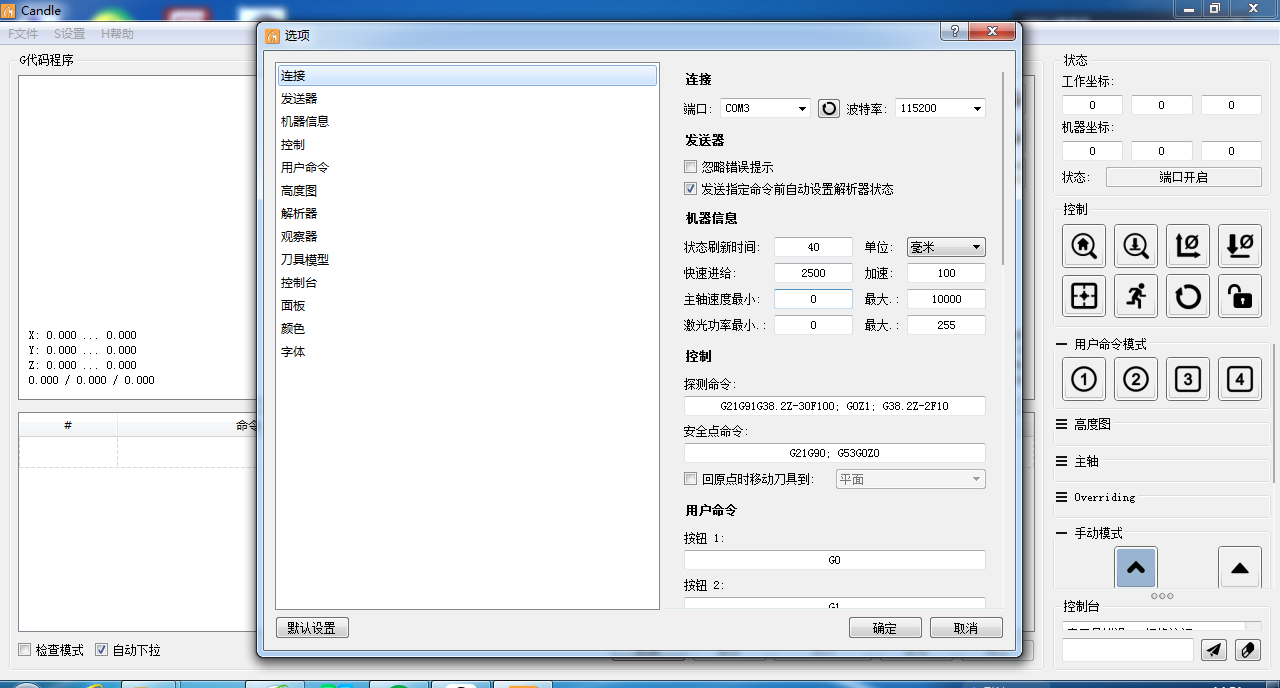Click the 确定 button
Screen dimensions: 1280x688
click(885, 628)
